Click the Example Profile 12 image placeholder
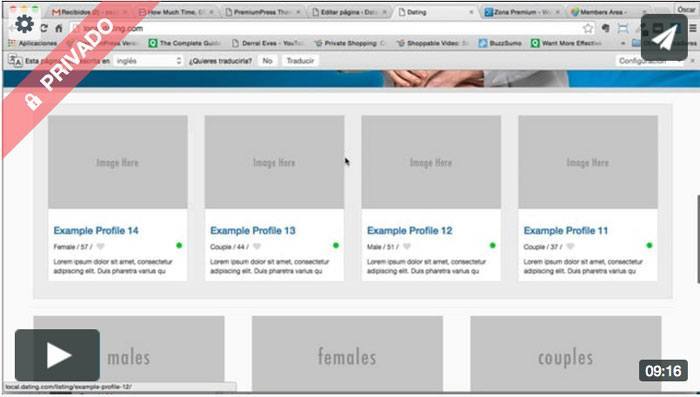Image resolution: width=700 pixels, height=397 pixels. click(x=431, y=162)
